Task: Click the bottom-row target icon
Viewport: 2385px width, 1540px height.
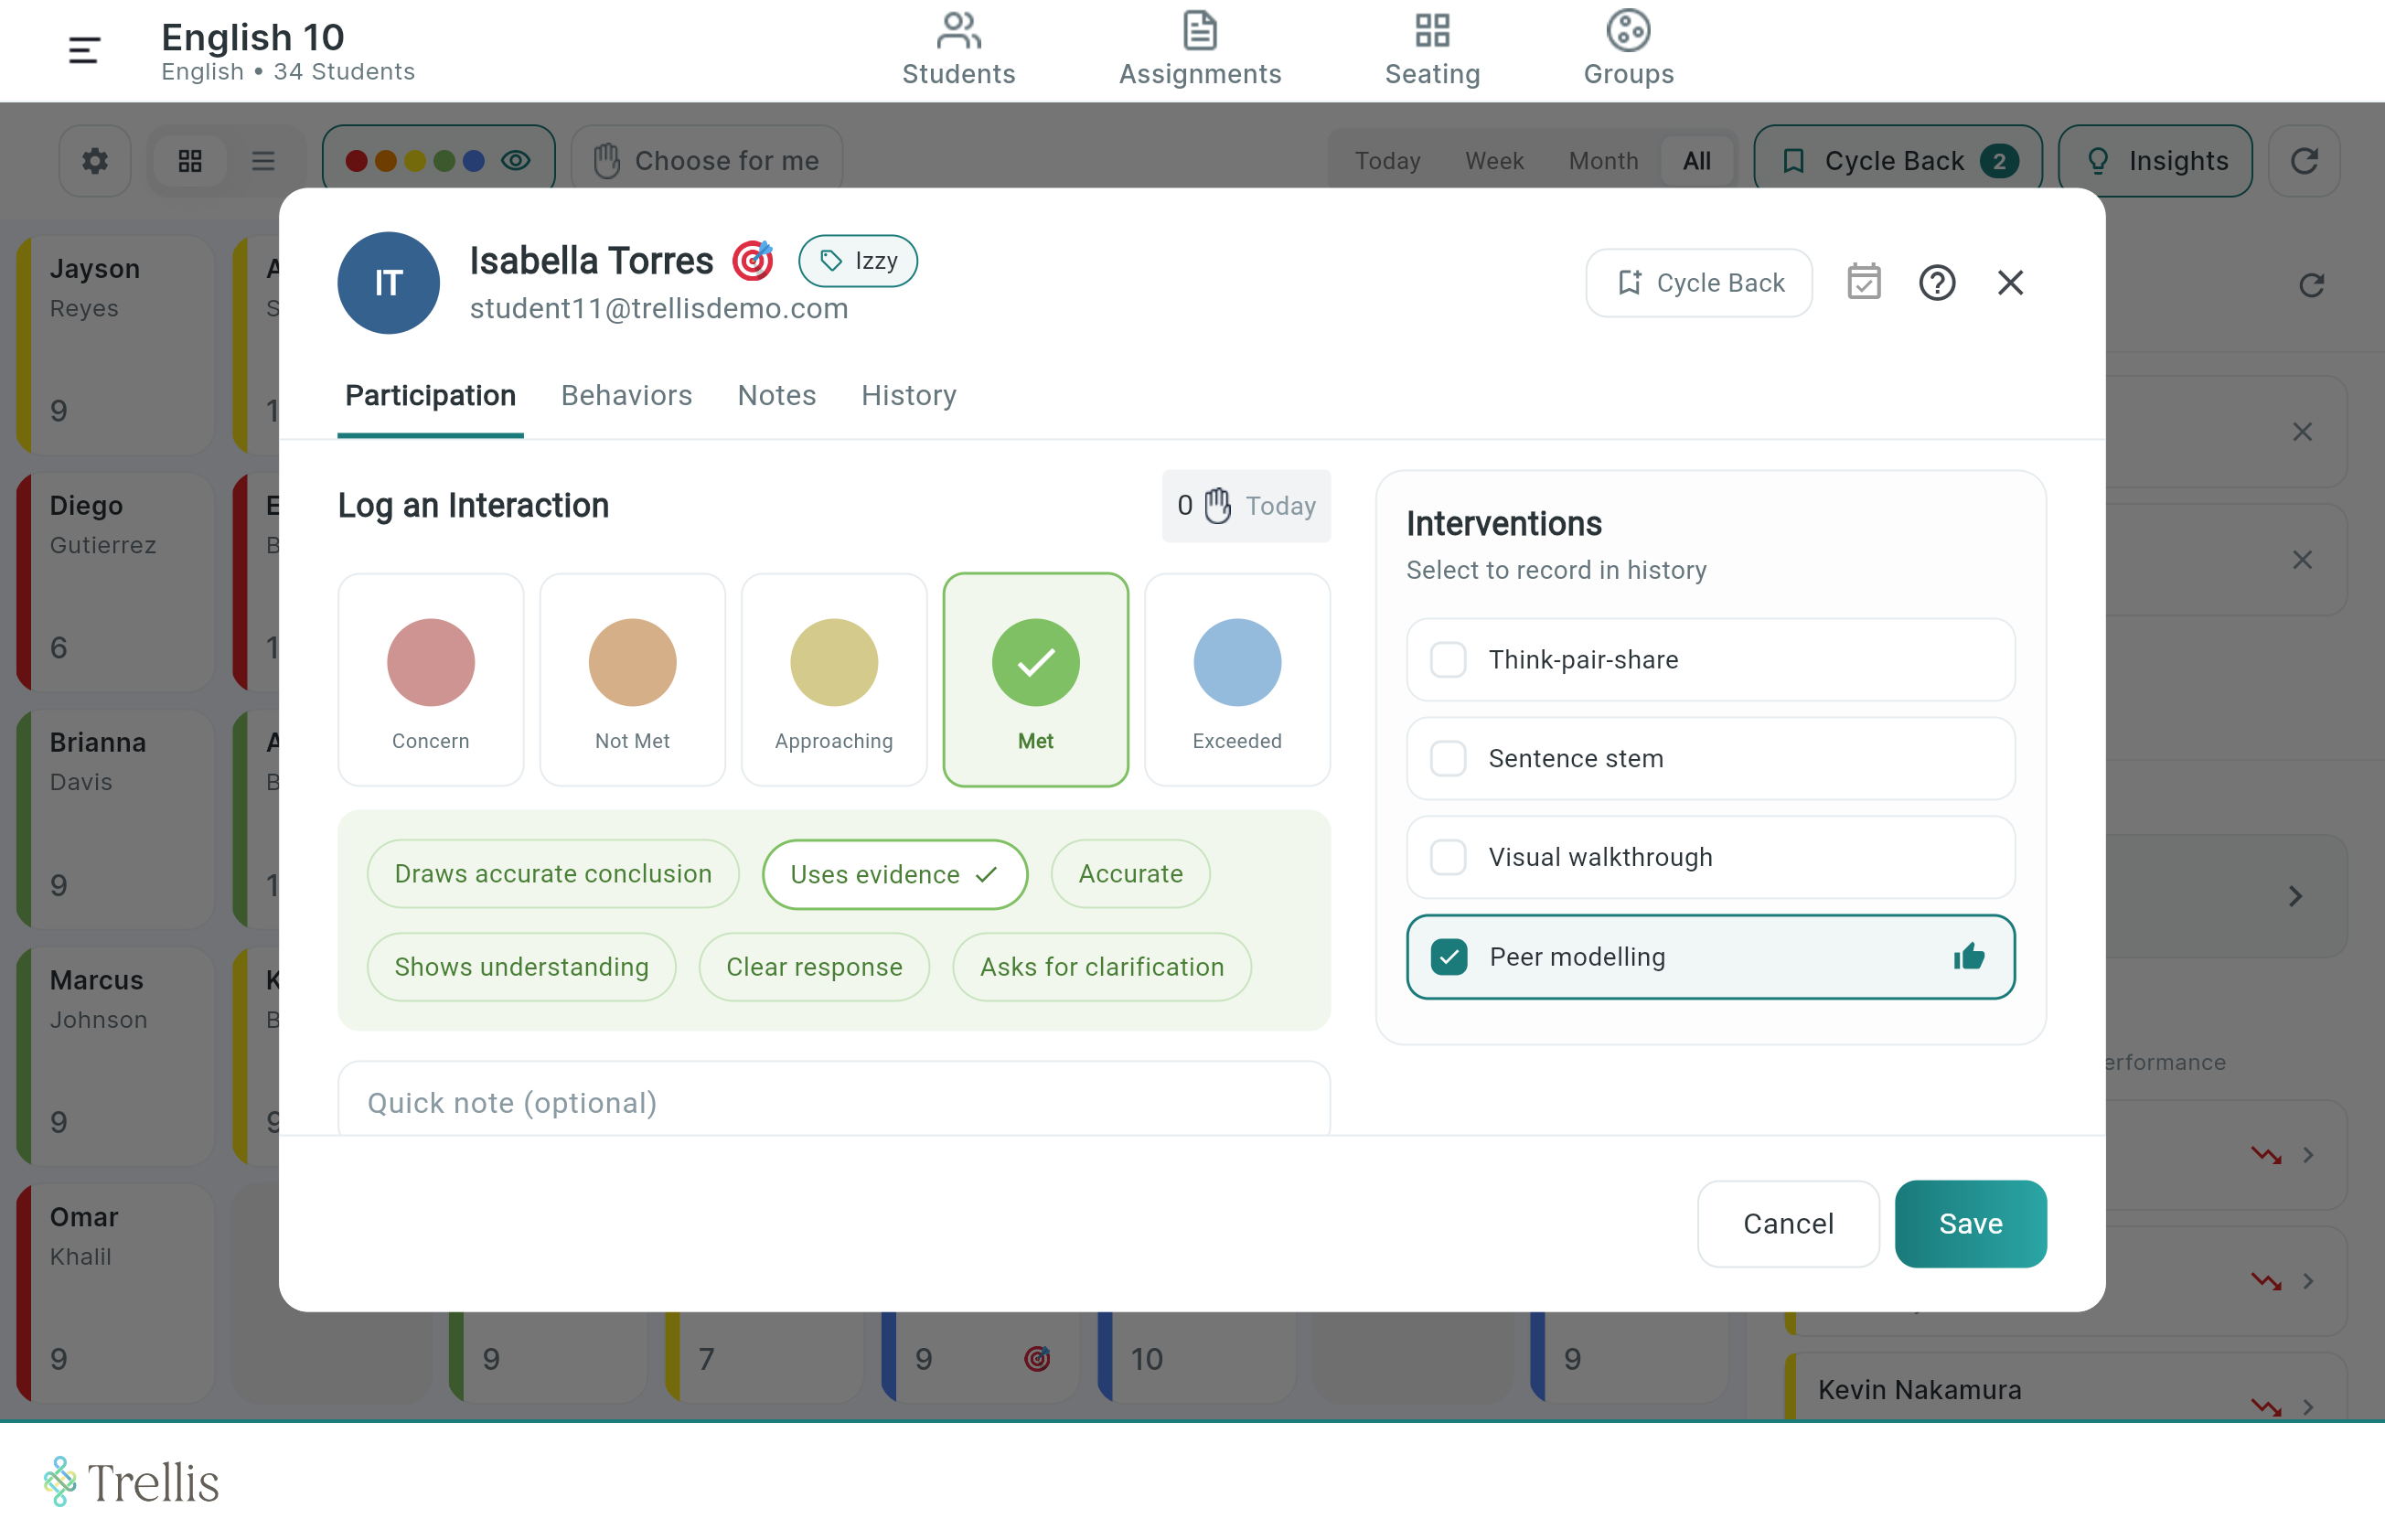Action: (x=1037, y=1358)
